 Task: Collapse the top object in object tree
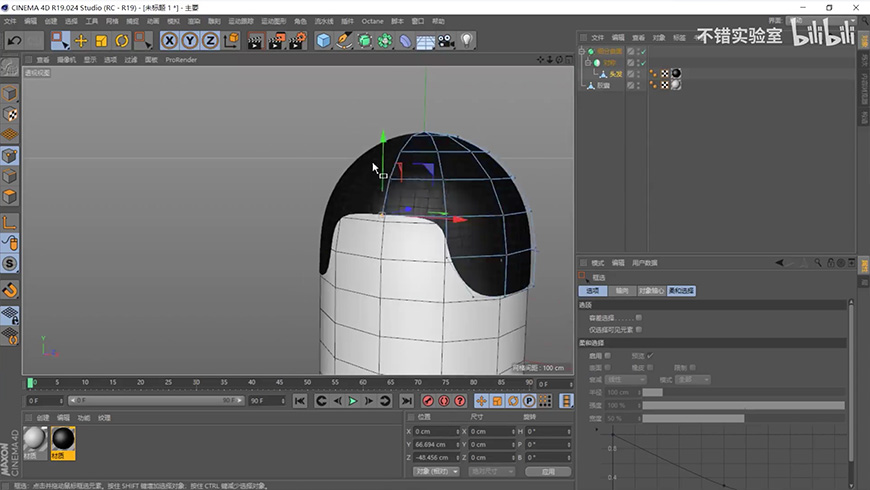coord(581,51)
